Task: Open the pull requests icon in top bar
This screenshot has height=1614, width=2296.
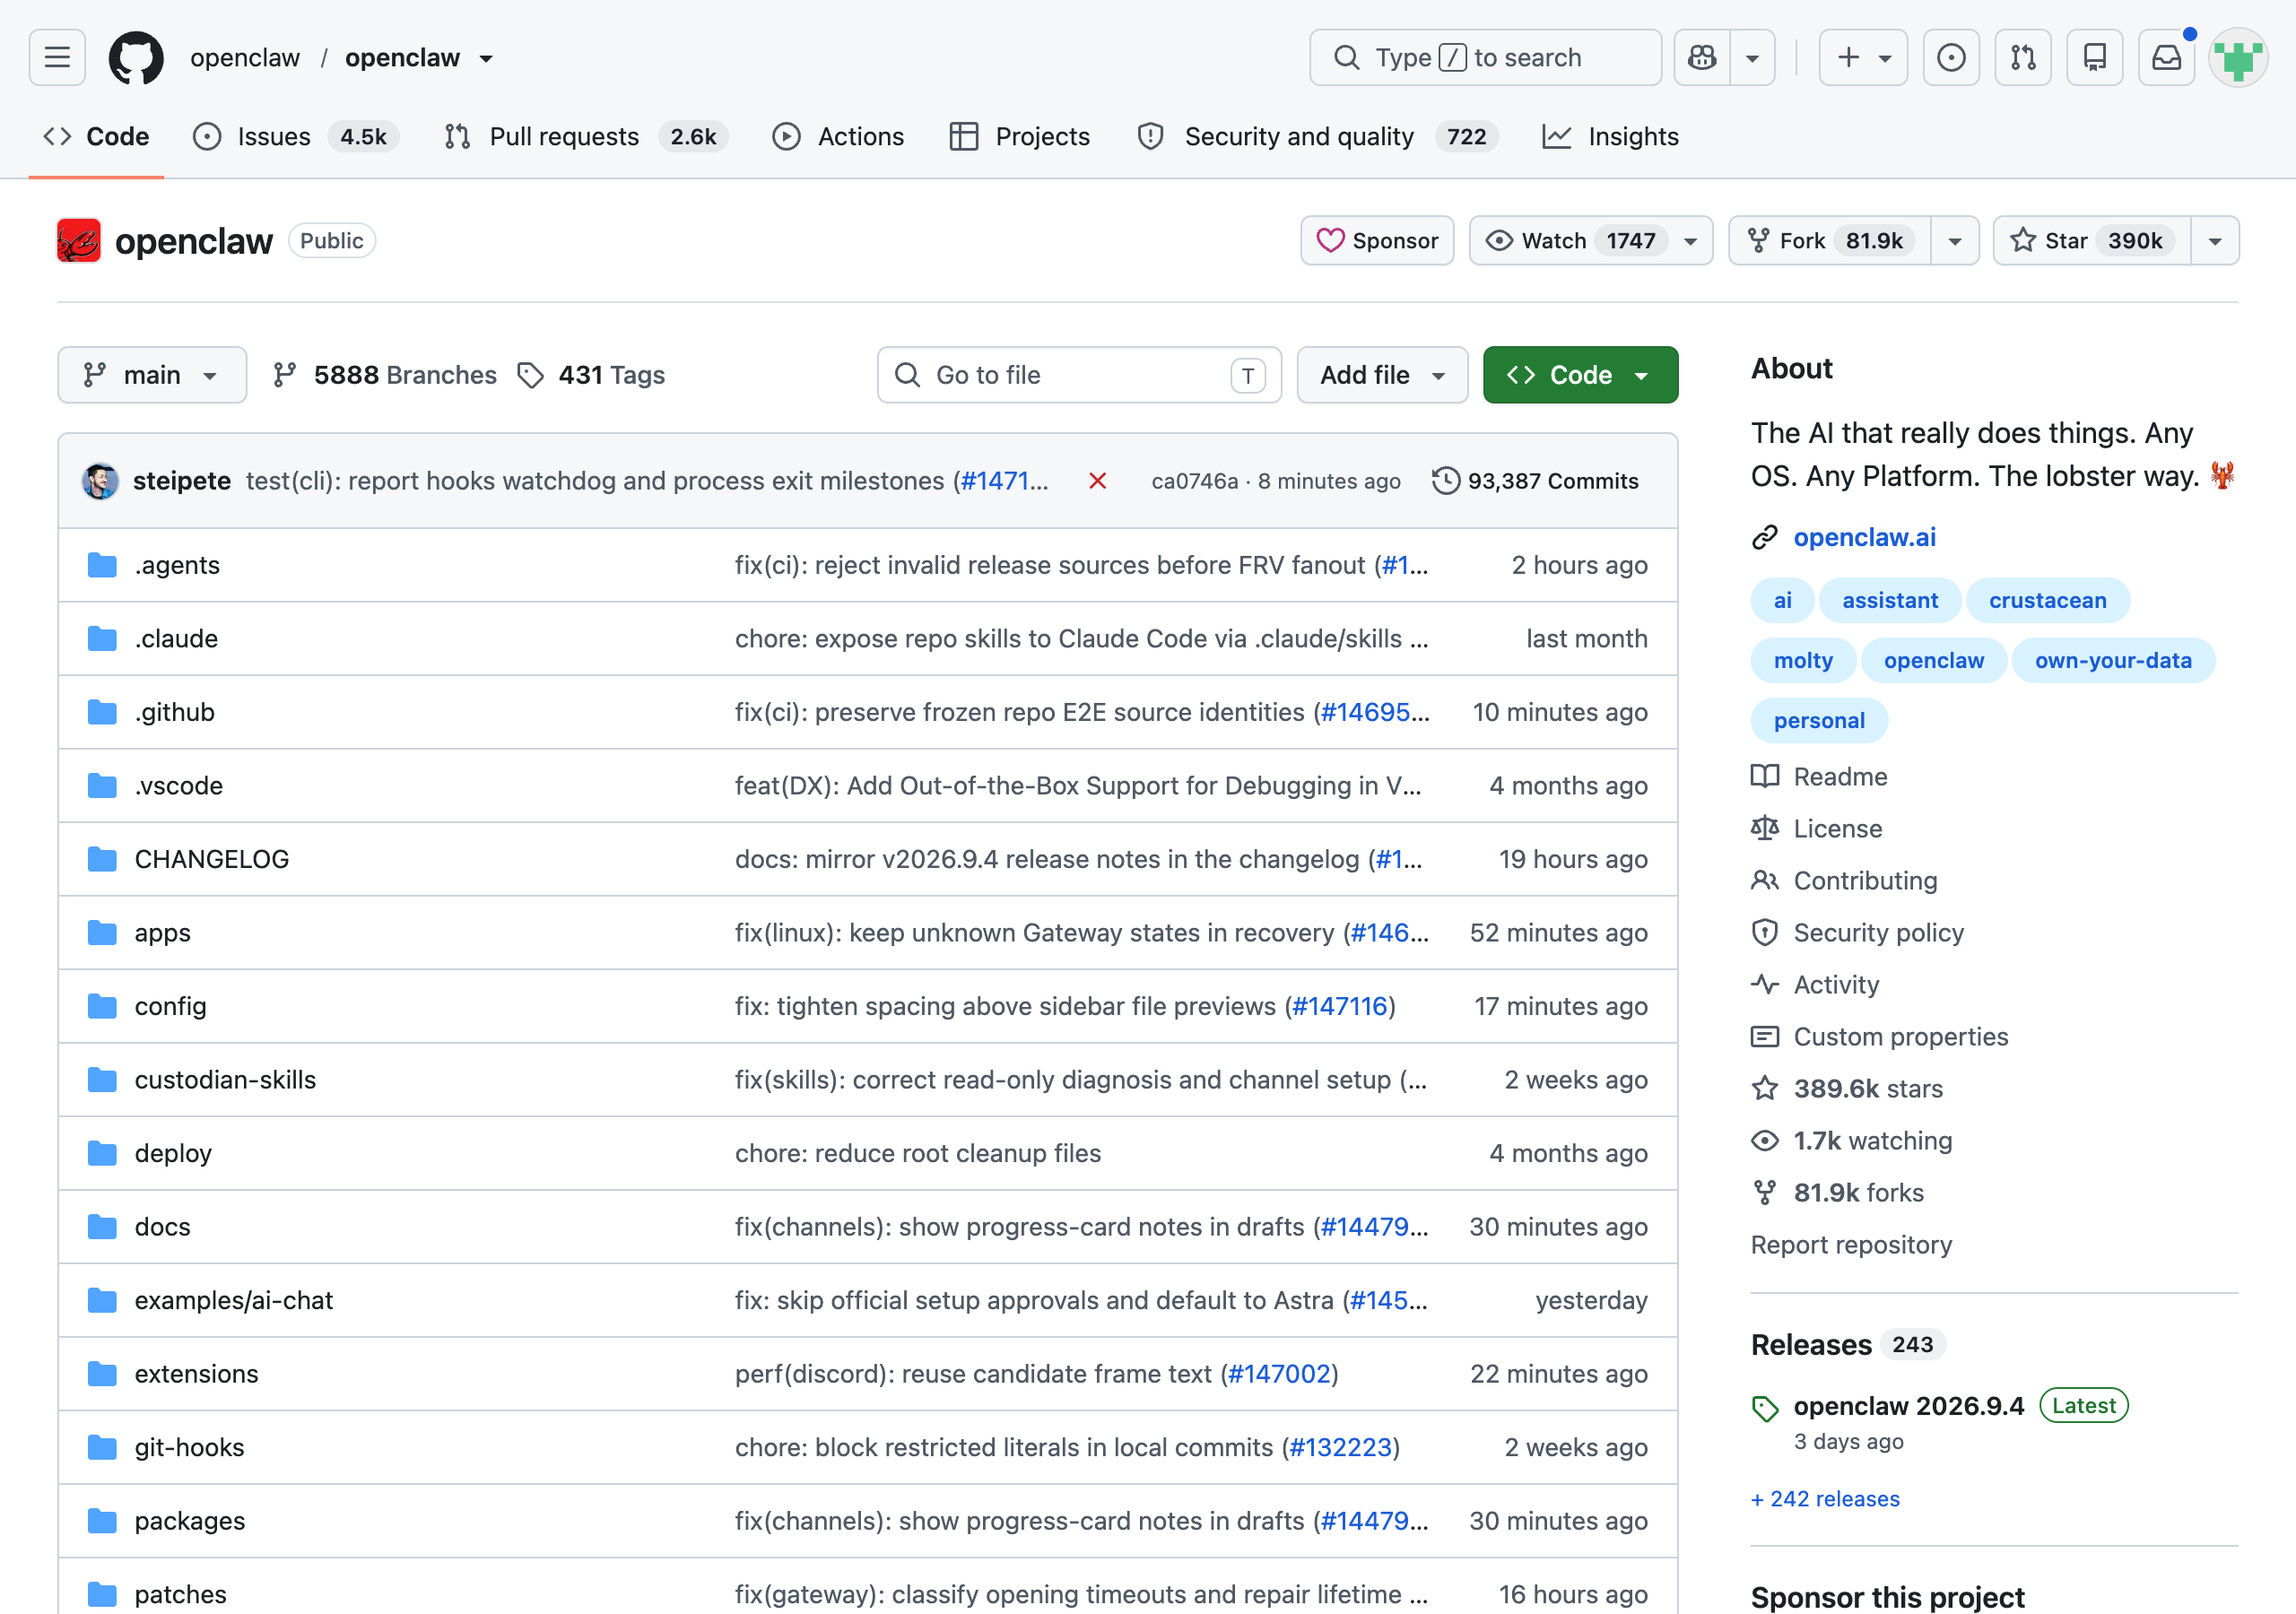Action: [2023, 57]
